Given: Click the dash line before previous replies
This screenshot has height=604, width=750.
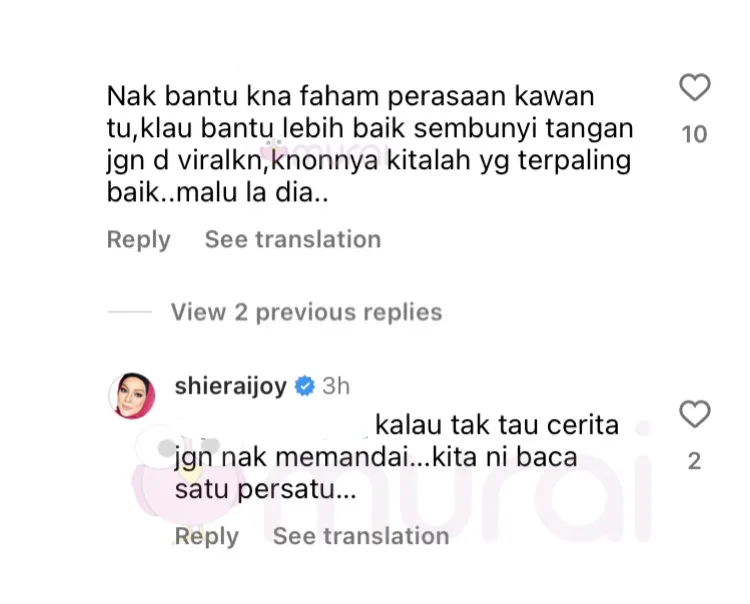Looking at the screenshot, I should [x=130, y=312].
